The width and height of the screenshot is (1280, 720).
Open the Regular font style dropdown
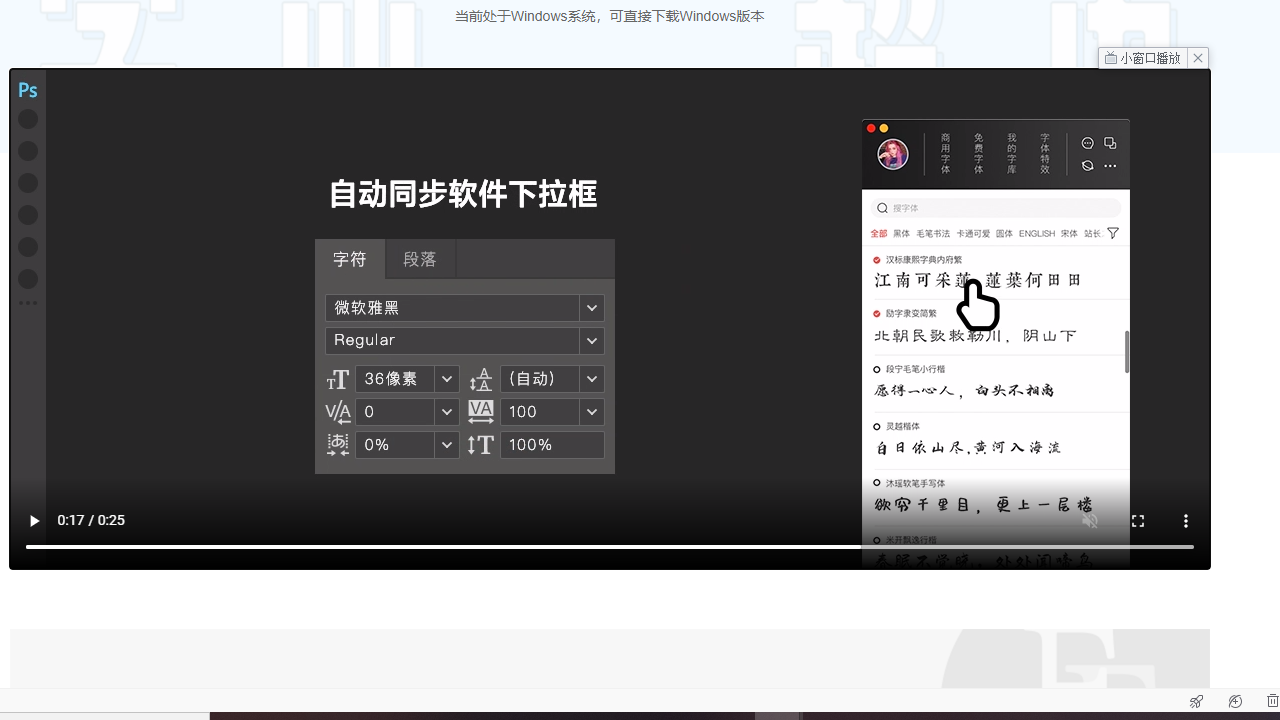[591, 340]
